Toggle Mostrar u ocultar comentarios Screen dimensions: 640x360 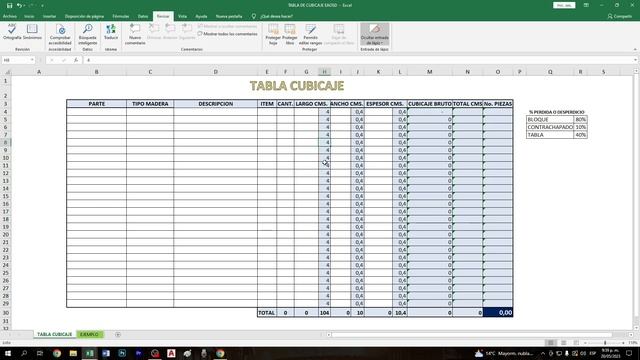coord(228,27)
